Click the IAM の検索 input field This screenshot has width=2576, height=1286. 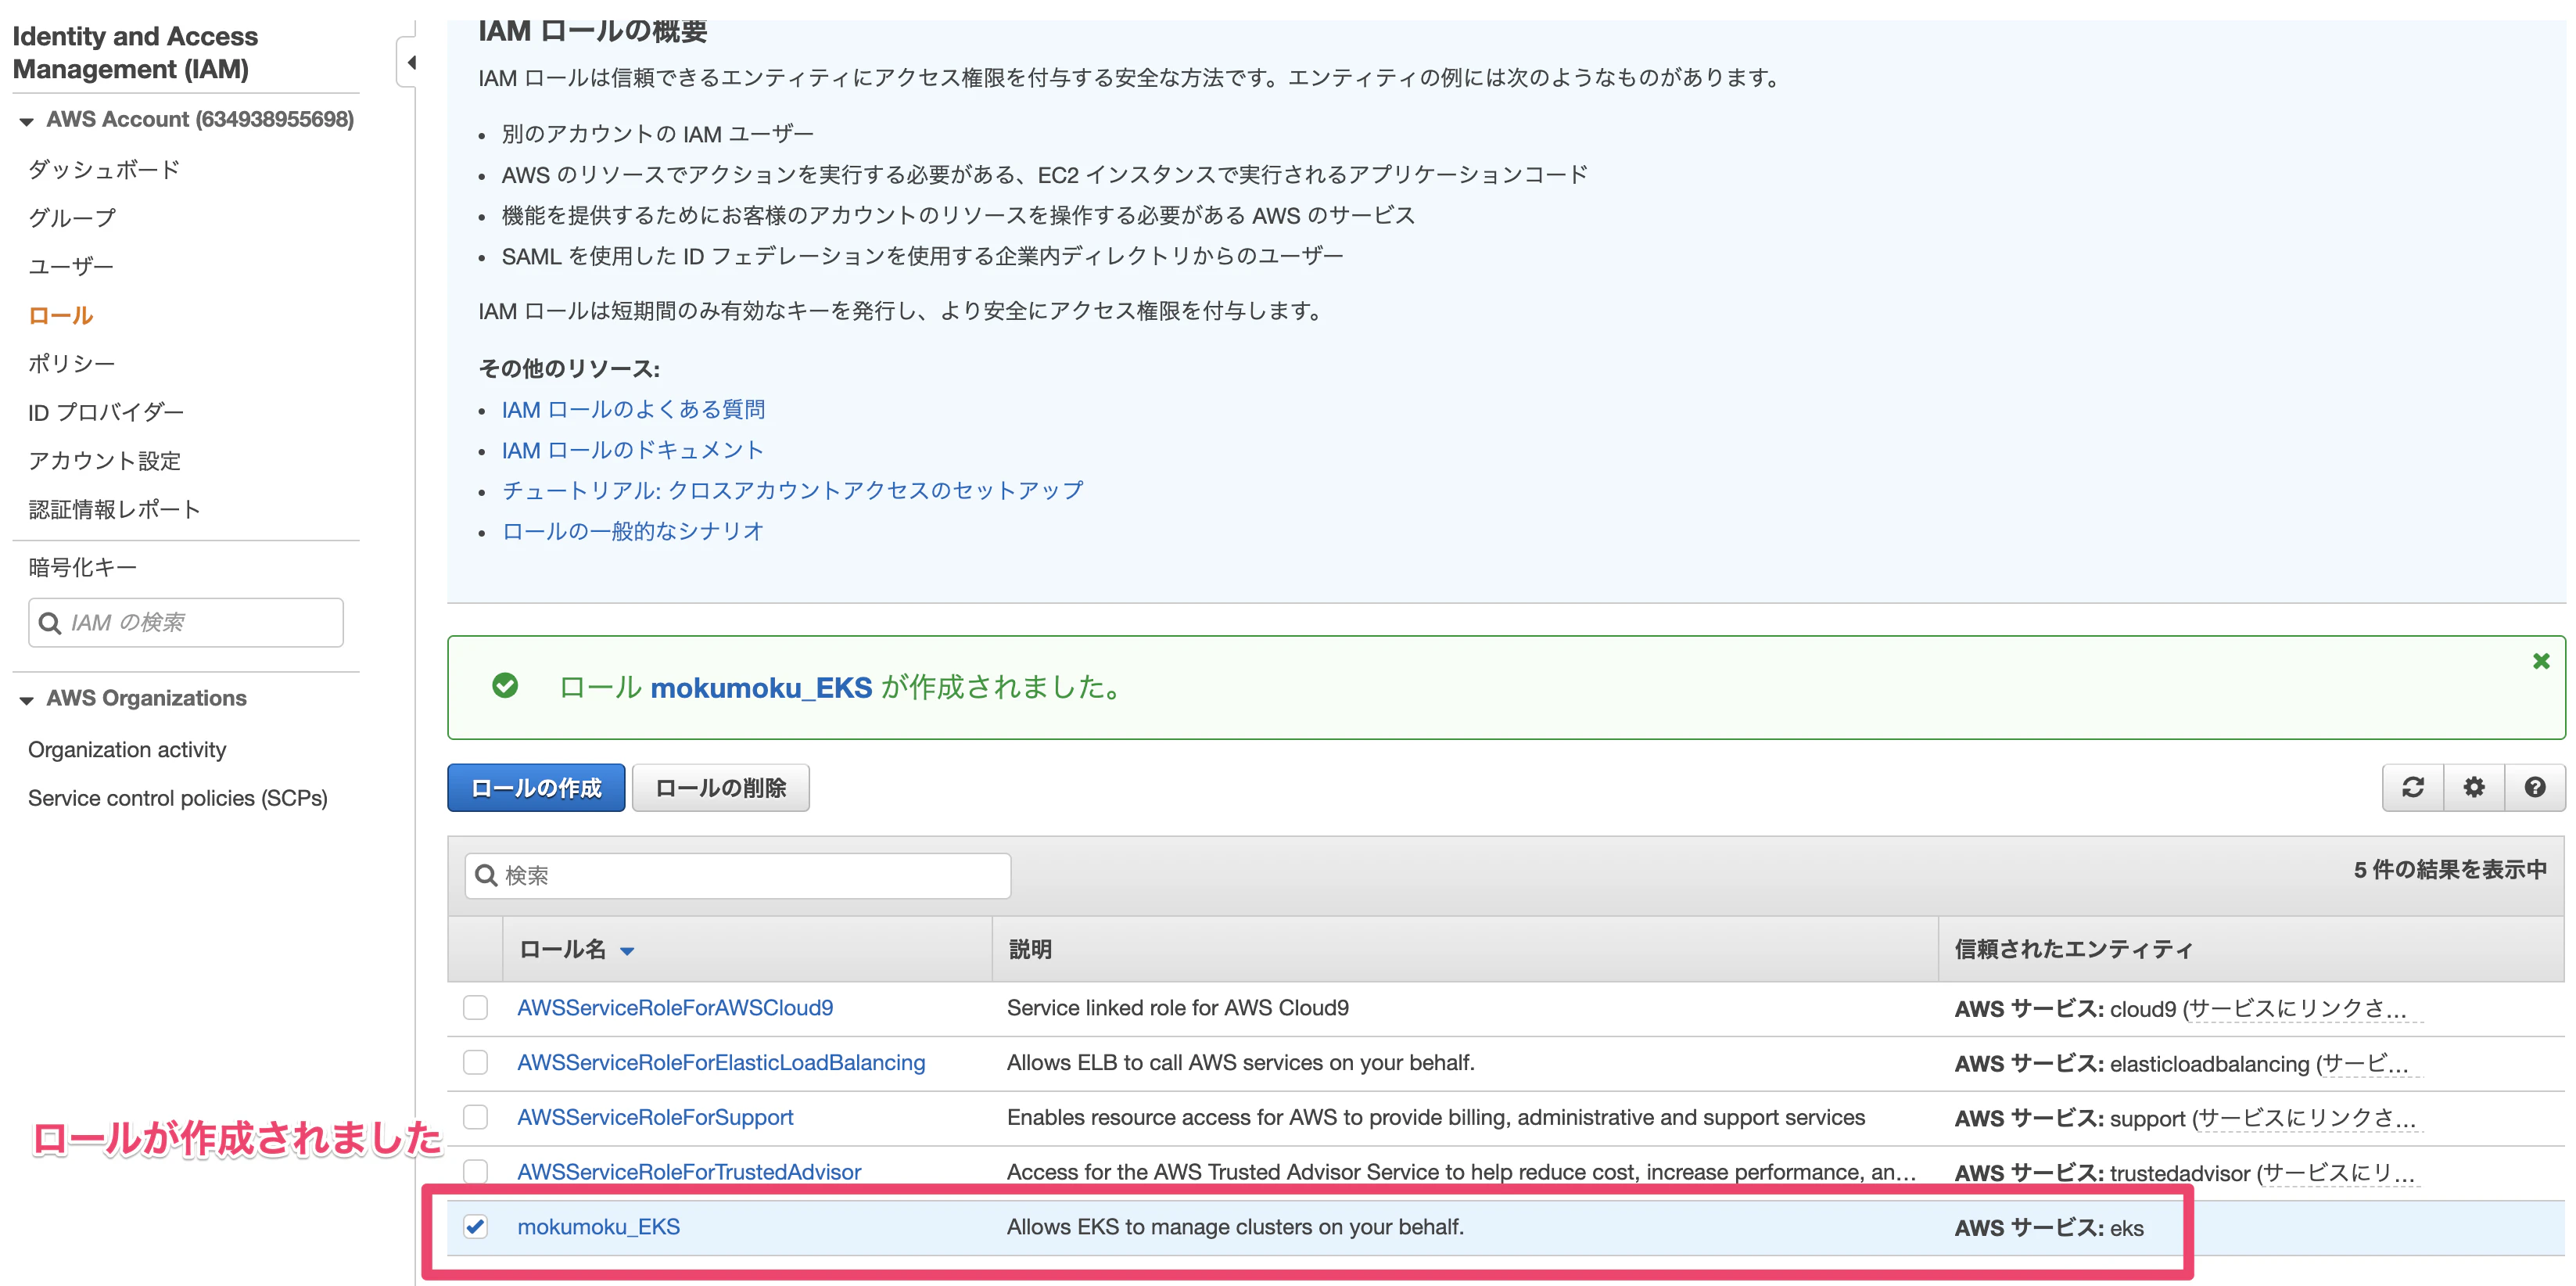[x=186, y=623]
